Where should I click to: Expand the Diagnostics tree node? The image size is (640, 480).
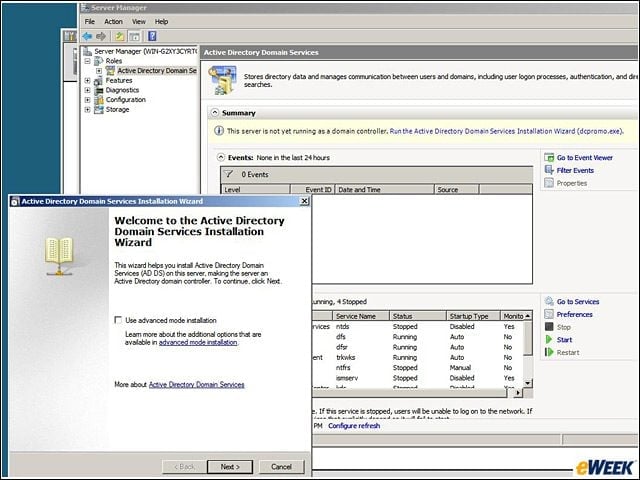point(87,90)
